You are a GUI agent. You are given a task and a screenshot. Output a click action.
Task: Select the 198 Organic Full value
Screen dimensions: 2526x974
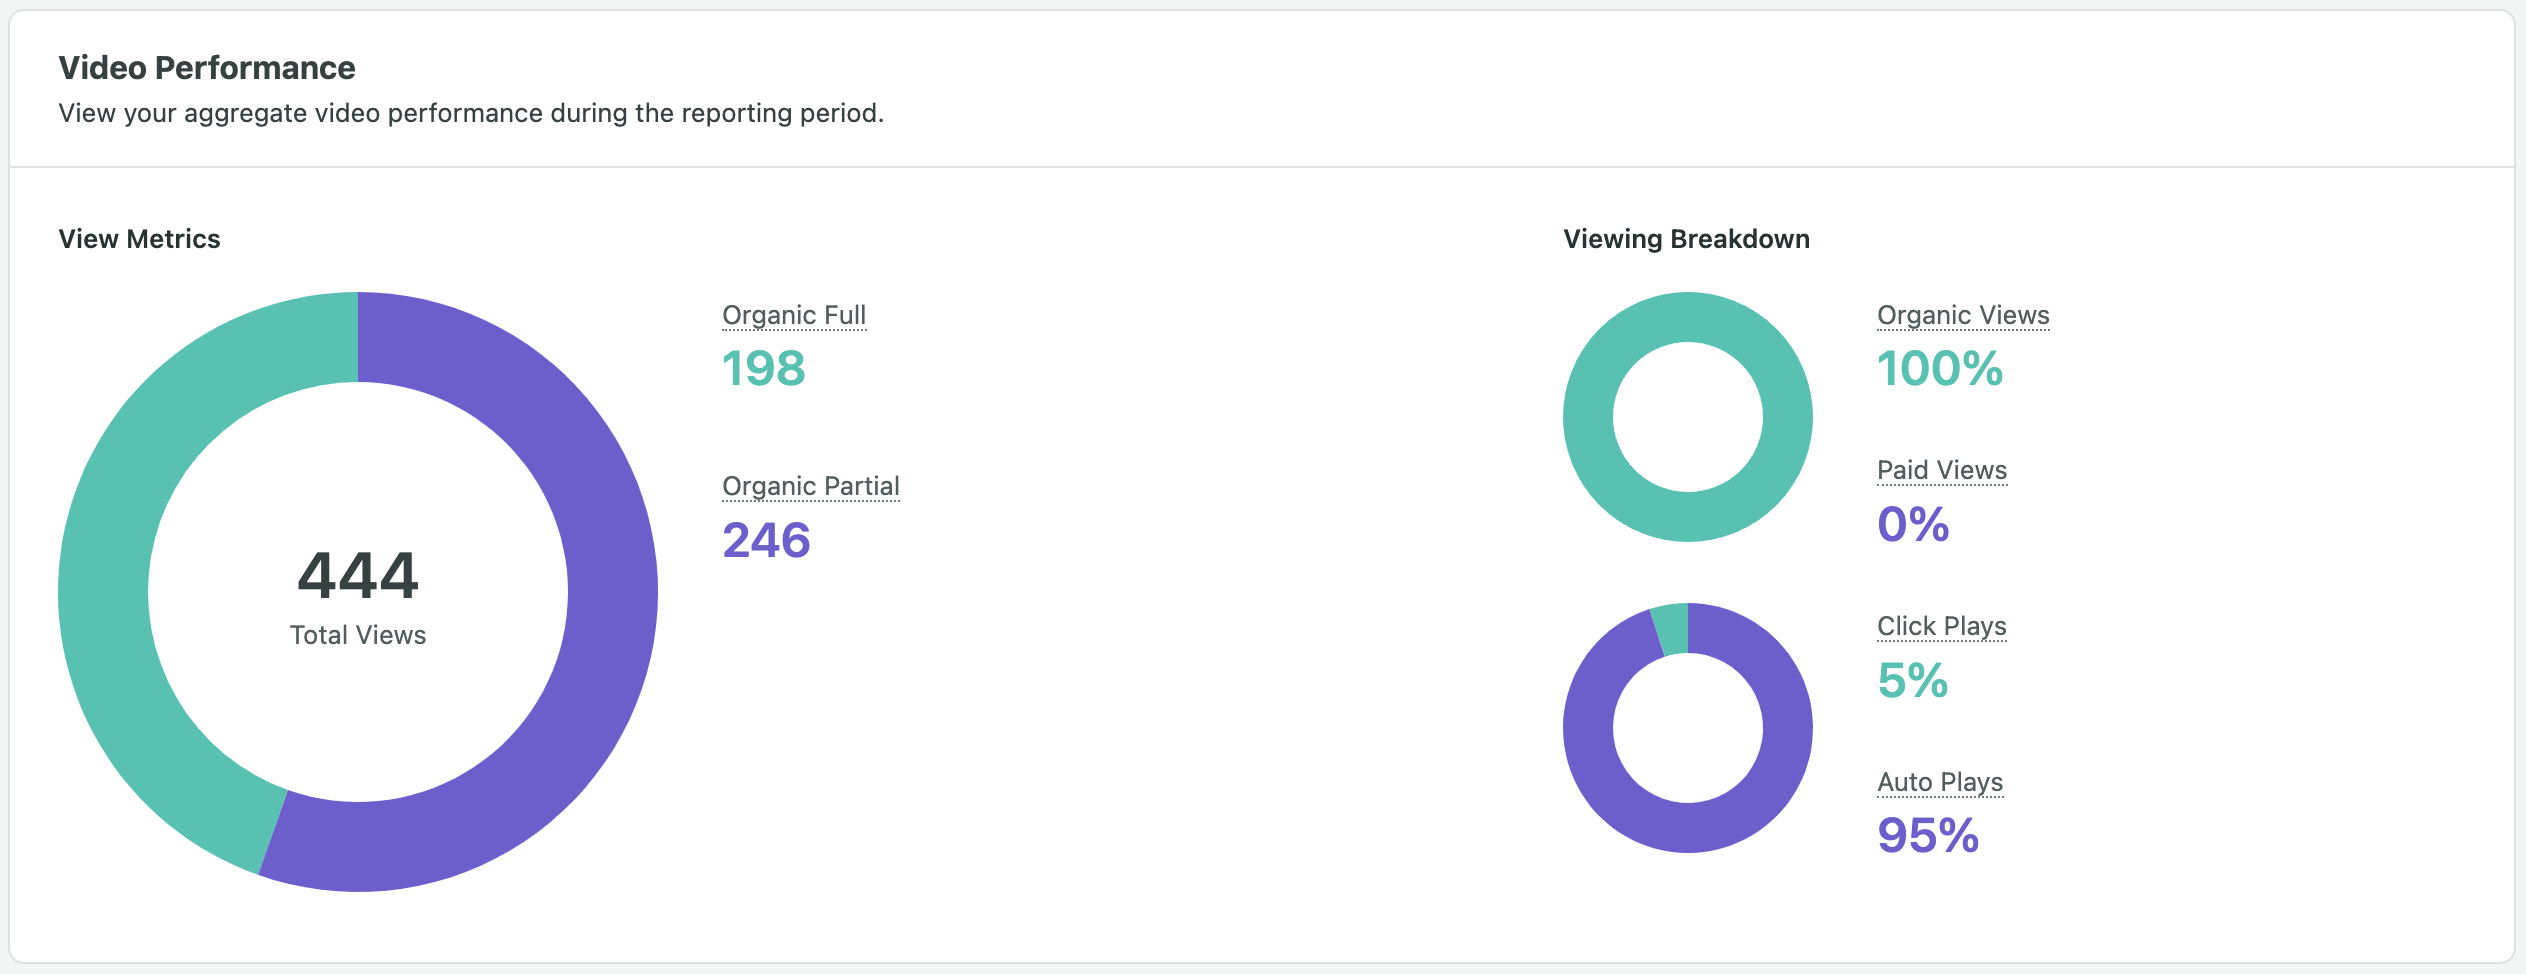click(x=764, y=368)
